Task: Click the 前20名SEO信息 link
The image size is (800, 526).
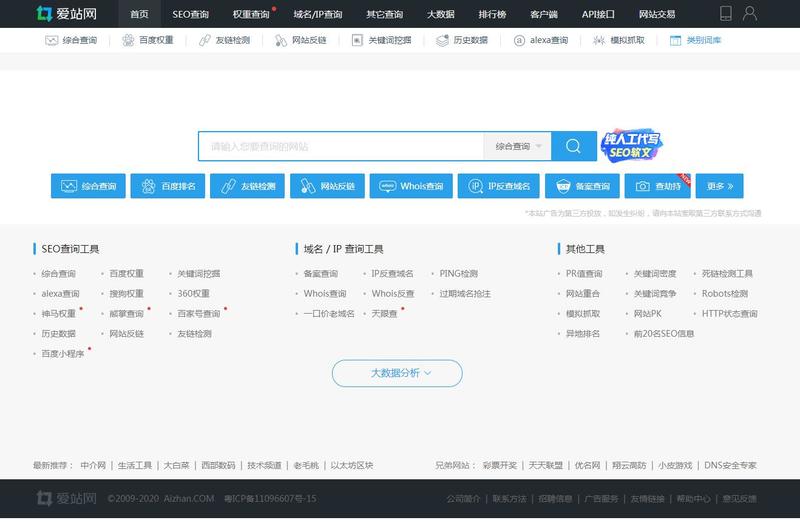Action: click(x=664, y=334)
